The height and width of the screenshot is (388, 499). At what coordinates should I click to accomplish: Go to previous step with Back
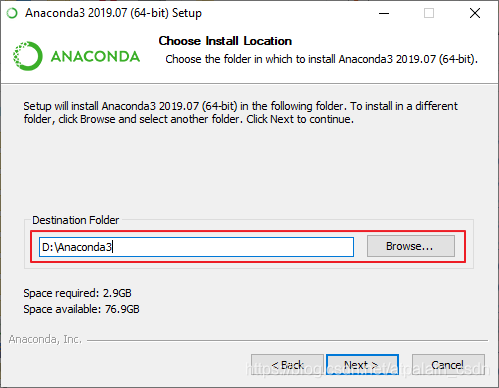coord(287,365)
